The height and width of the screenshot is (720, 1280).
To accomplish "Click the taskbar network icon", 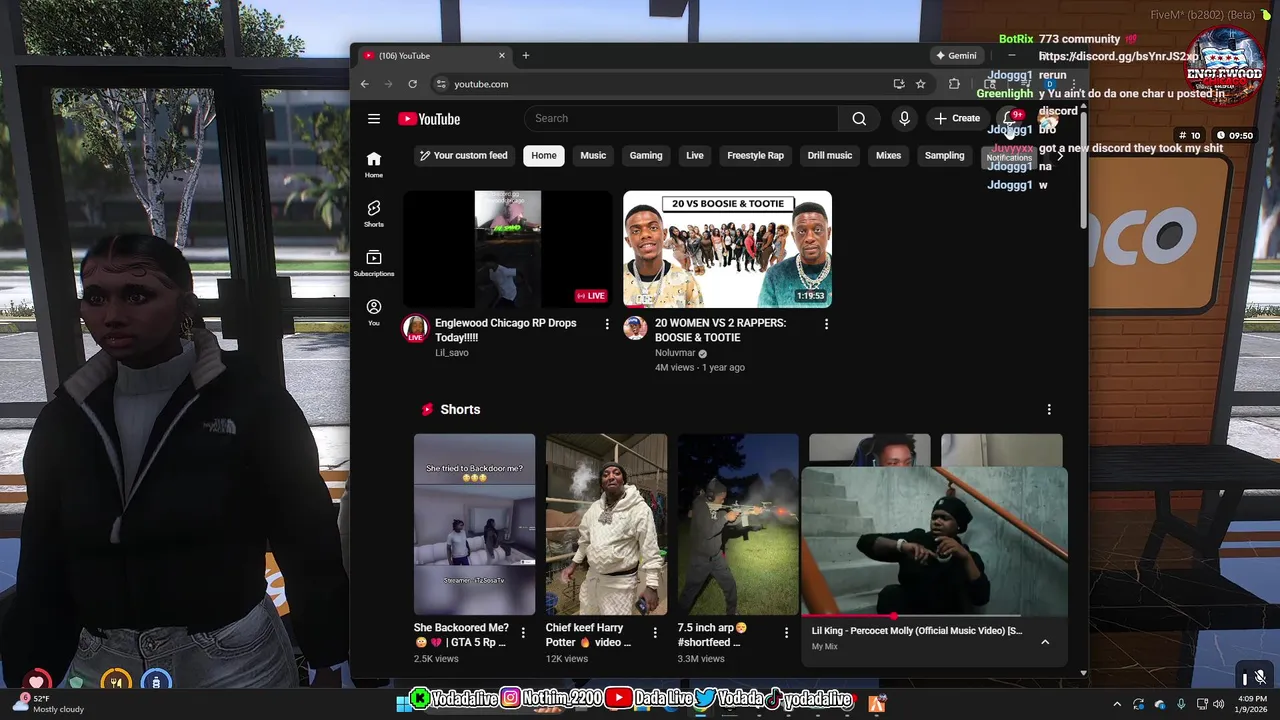I will tap(1202, 704).
